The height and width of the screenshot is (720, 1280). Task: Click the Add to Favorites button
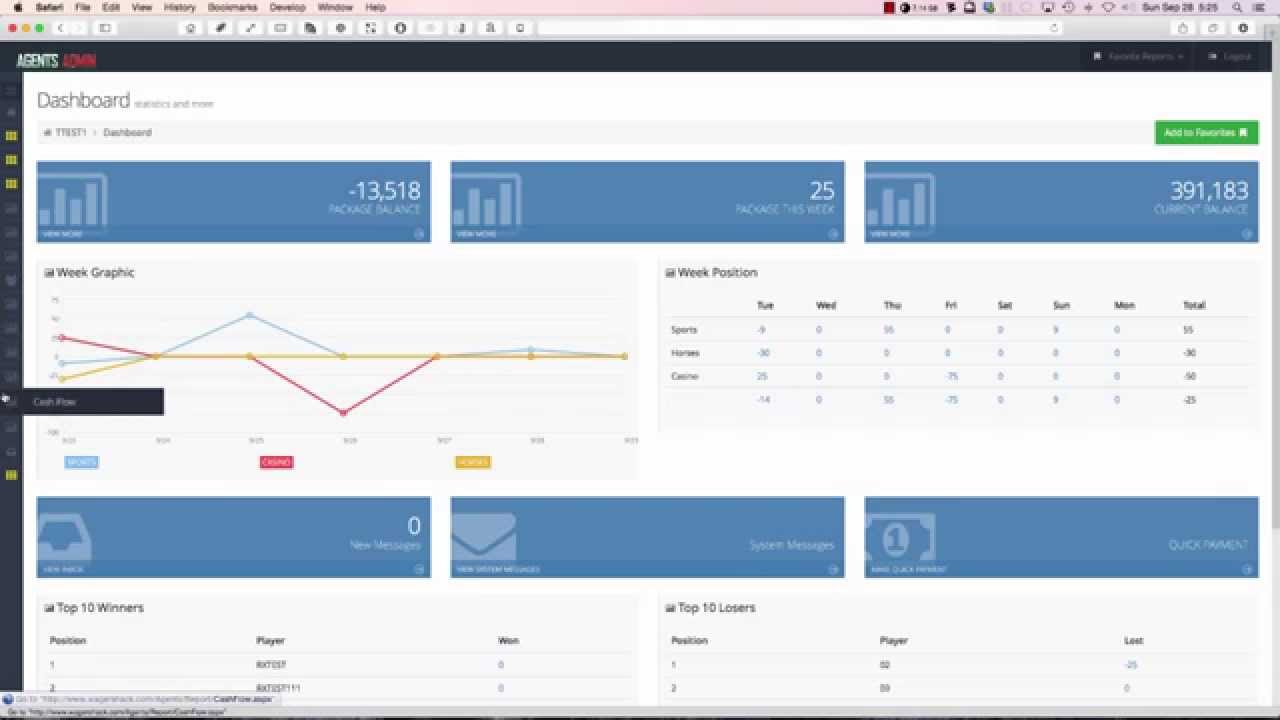click(1206, 132)
